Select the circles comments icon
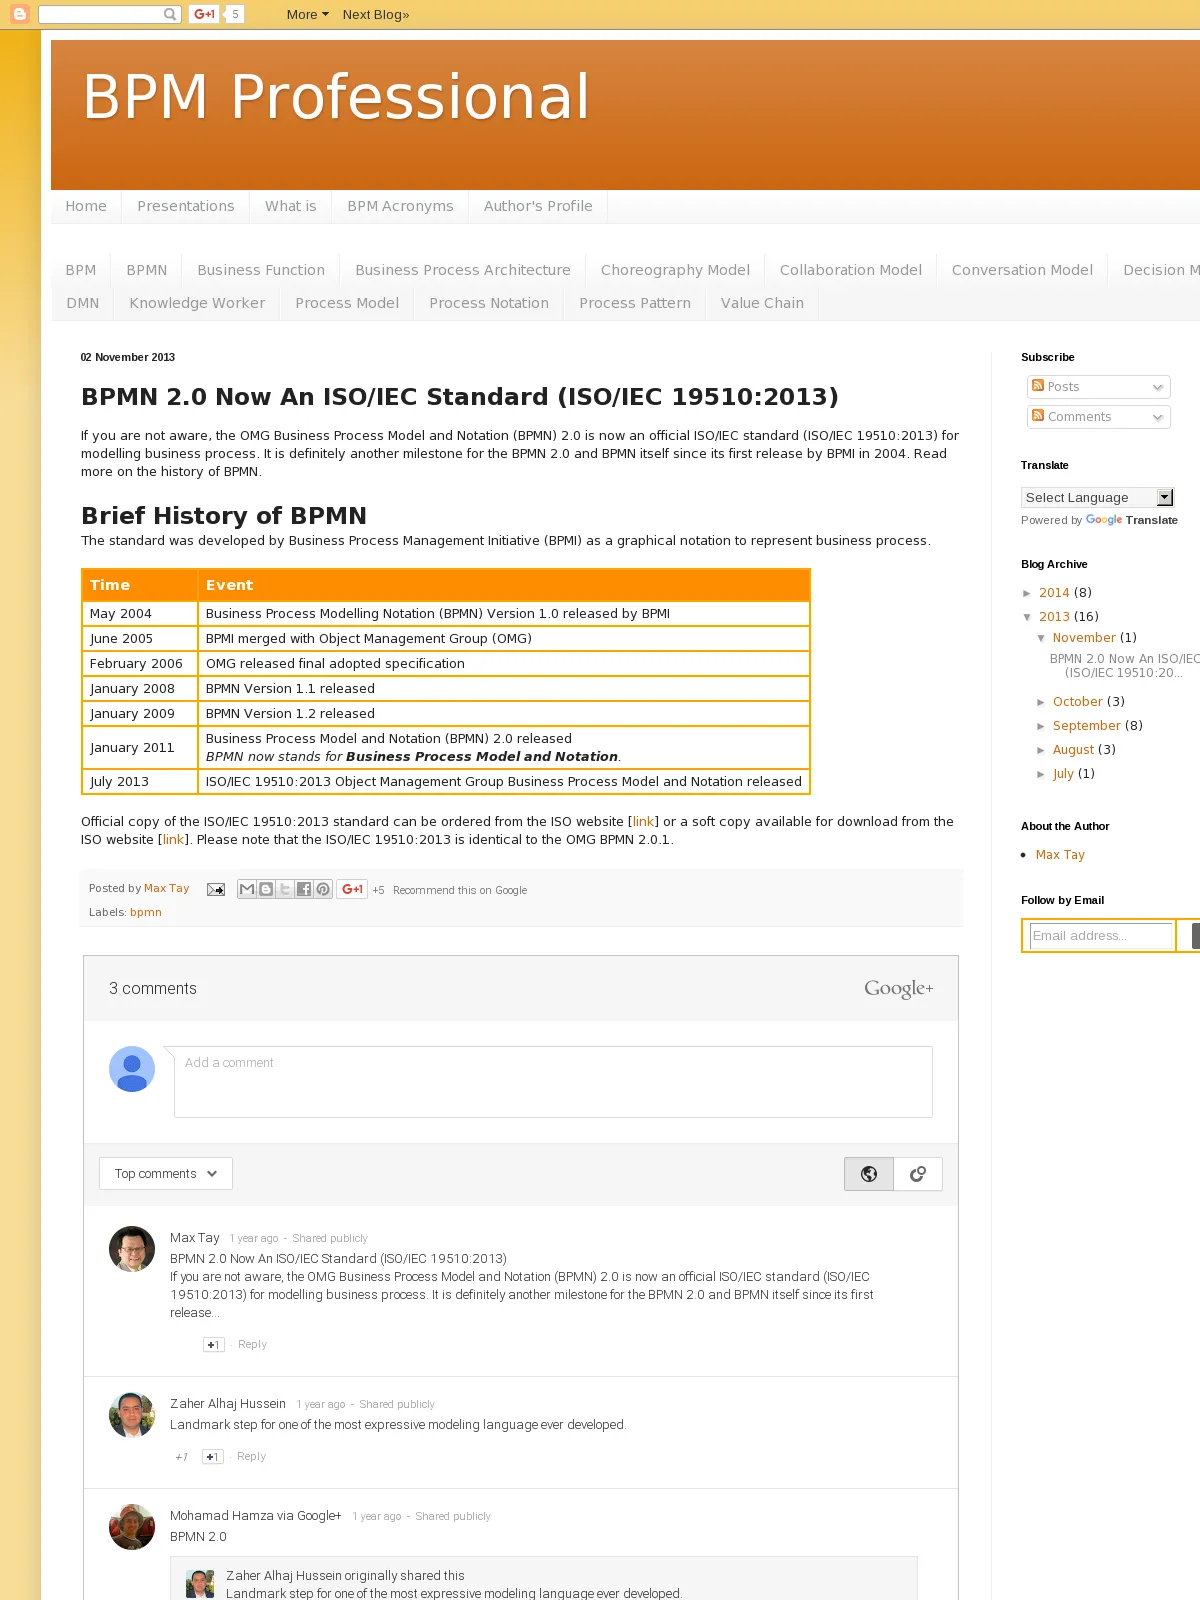This screenshot has height=1600, width=1200. click(x=918, y=1174)
